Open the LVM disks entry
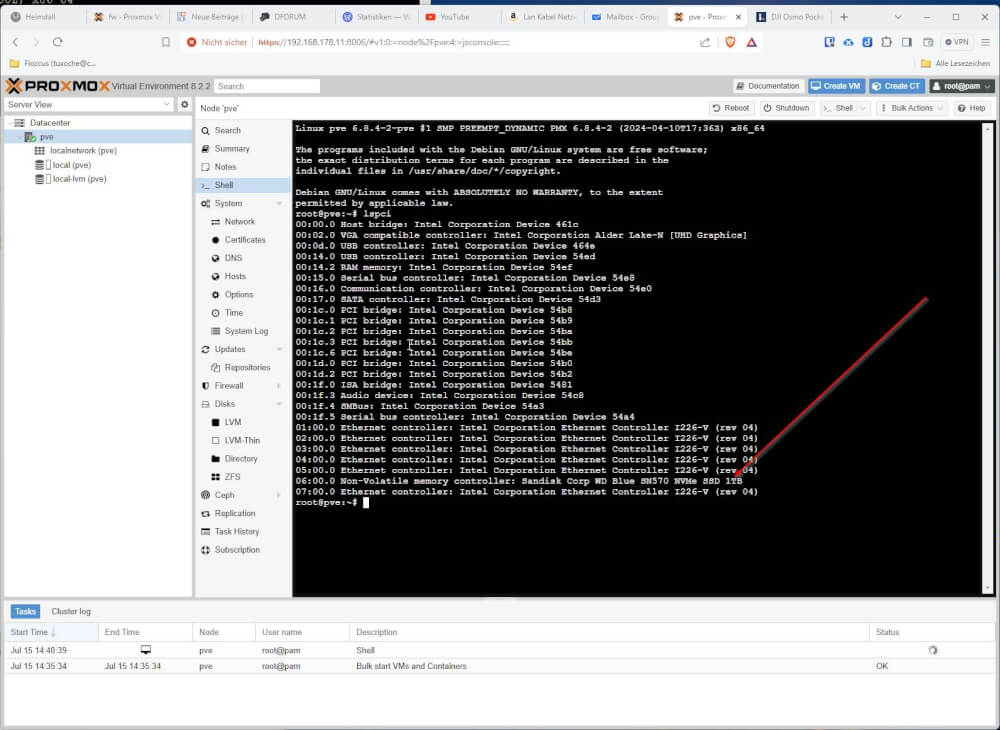 click(x=232, y=422)
